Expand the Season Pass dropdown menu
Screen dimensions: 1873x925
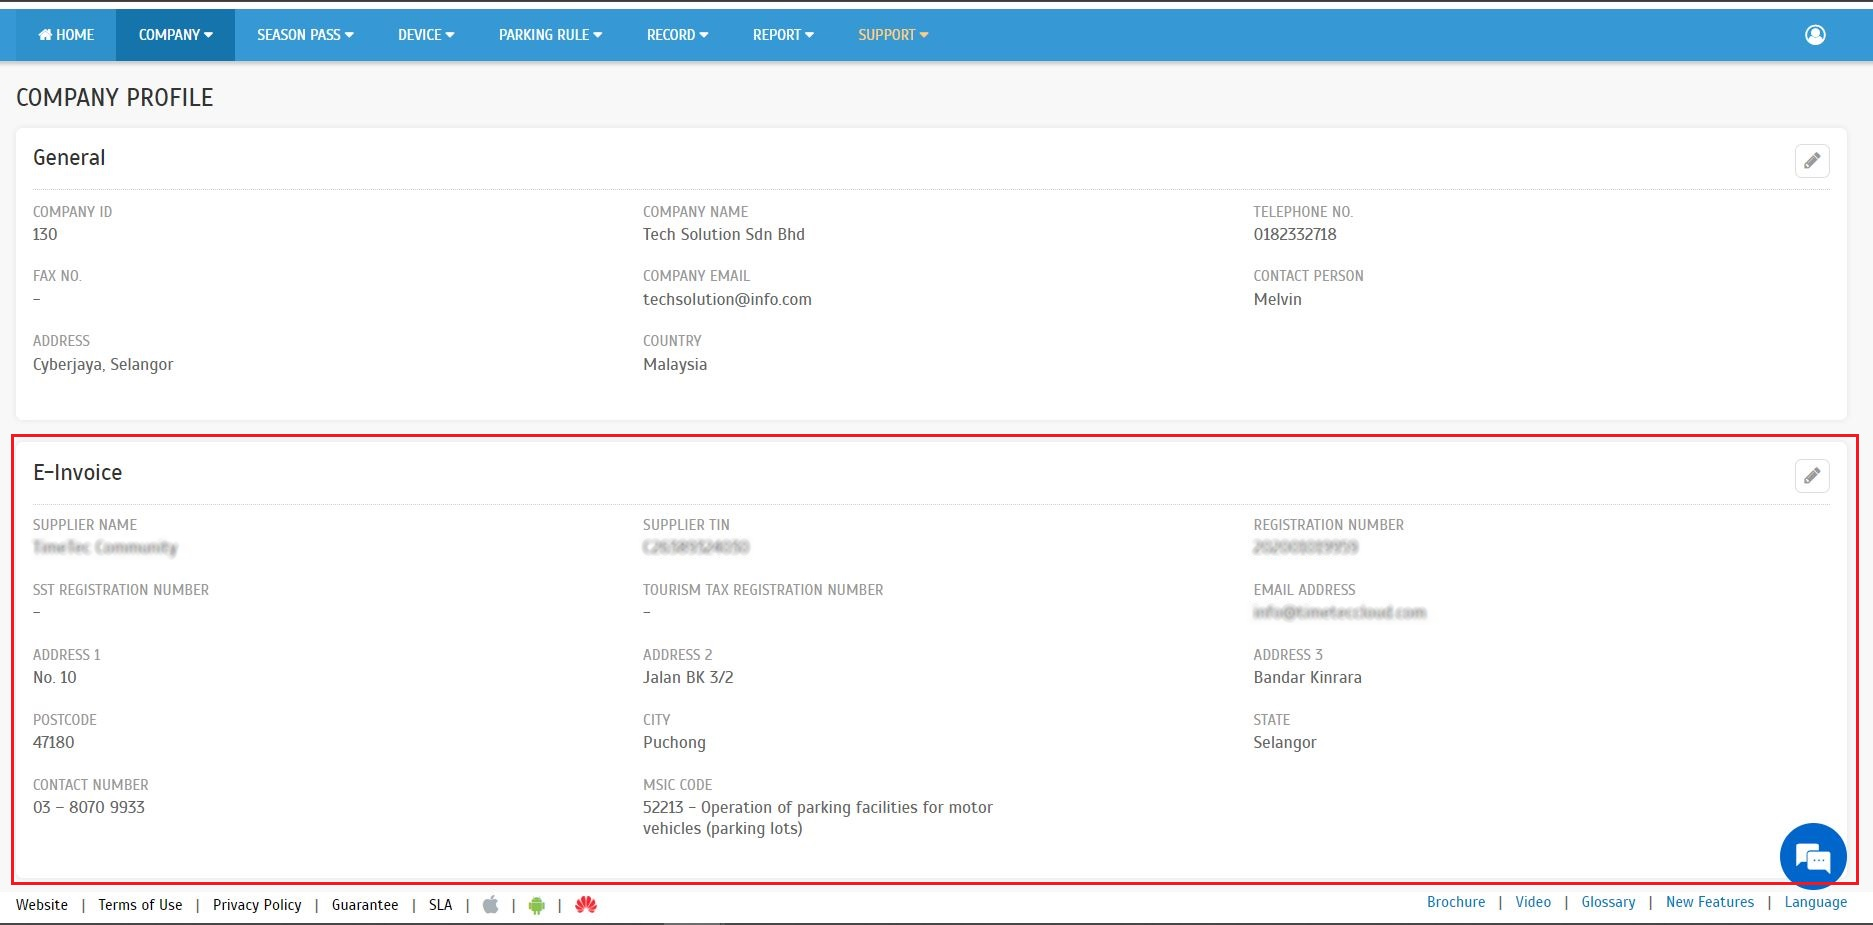point(305,35)
